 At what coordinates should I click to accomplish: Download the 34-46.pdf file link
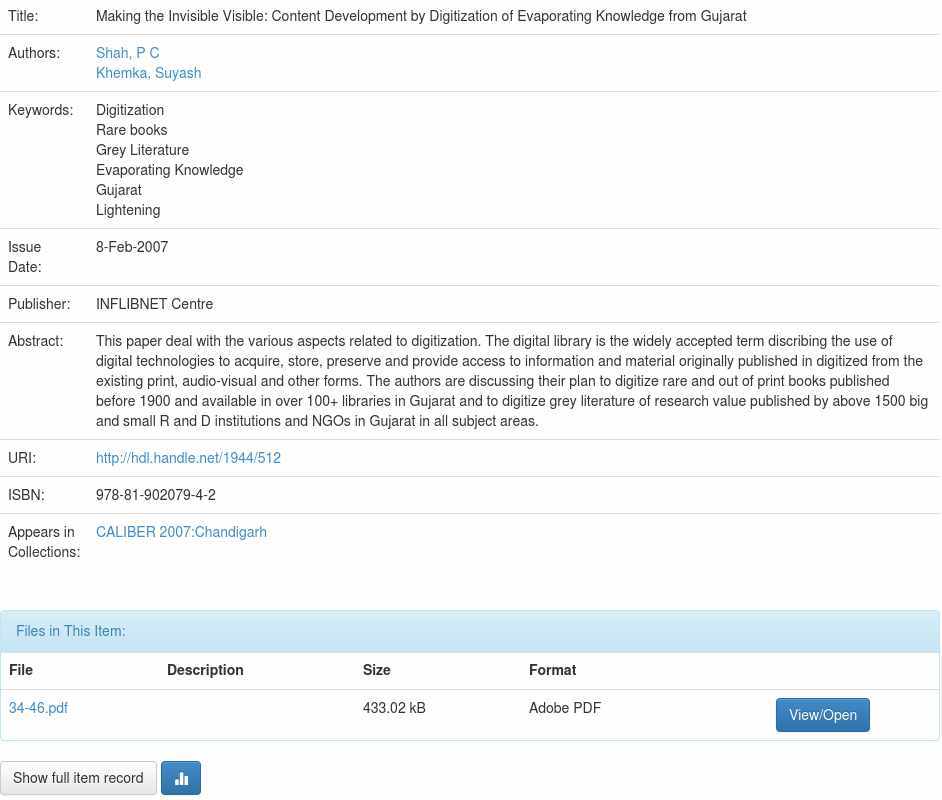38,708
